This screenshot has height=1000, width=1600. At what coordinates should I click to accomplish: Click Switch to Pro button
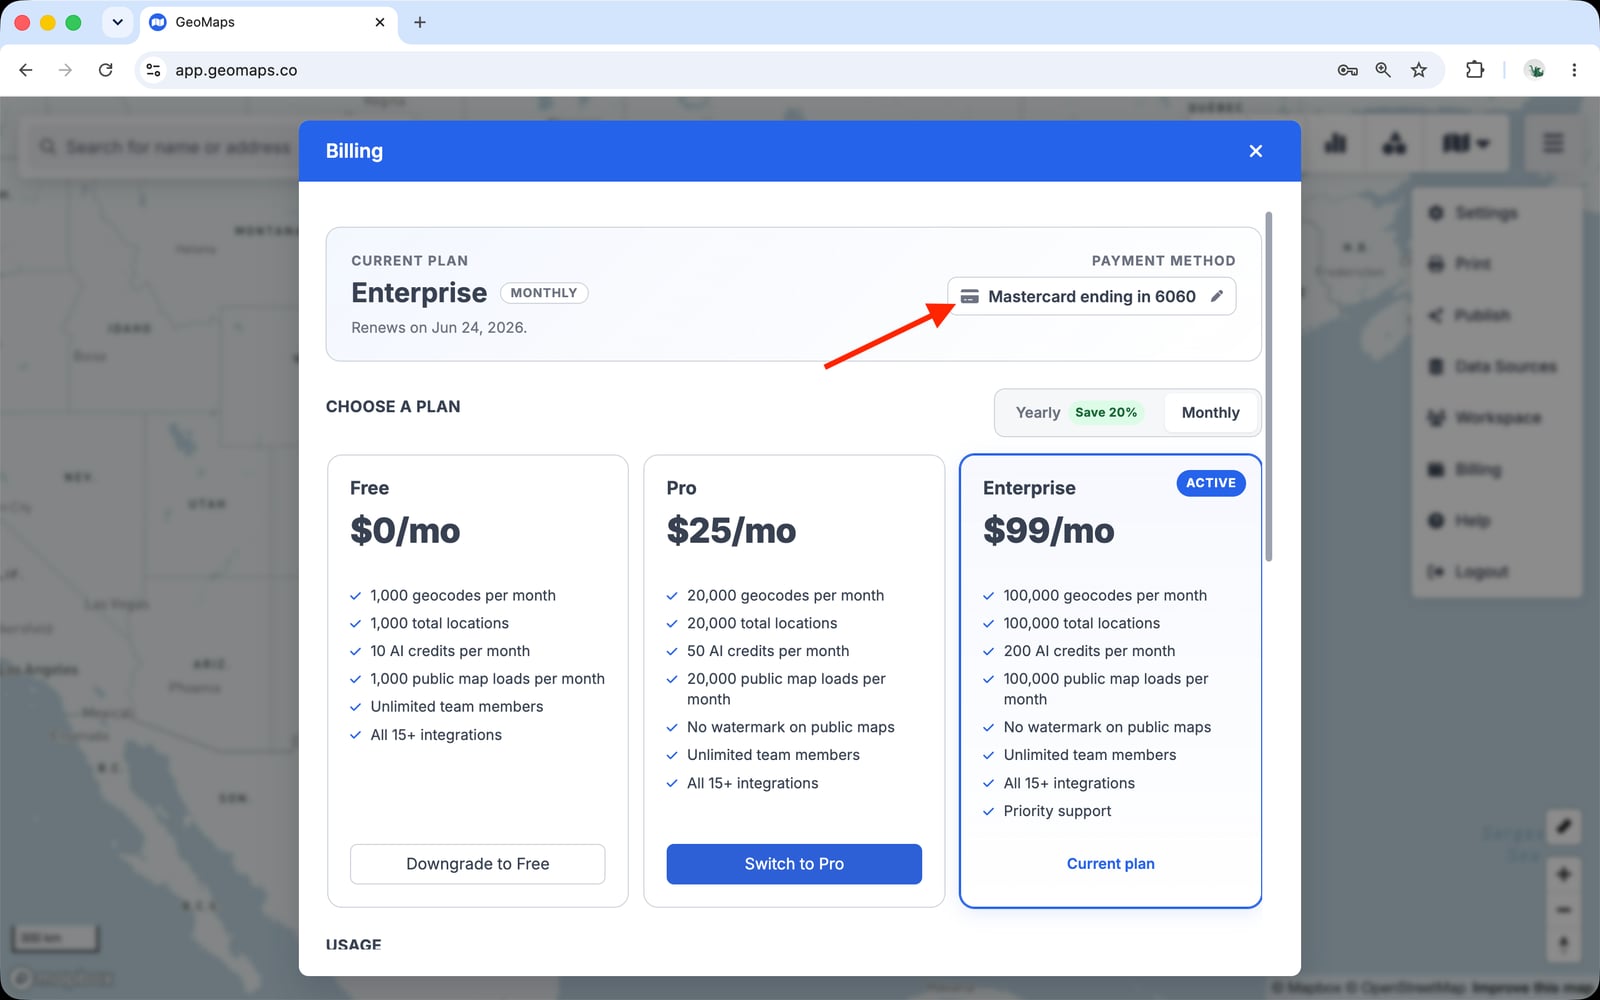click(794, 864)
